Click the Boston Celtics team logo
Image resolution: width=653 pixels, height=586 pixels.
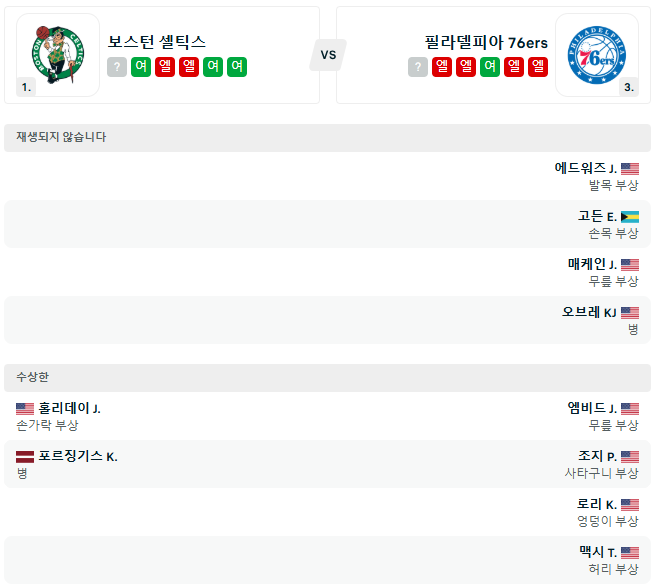point(58,54)
